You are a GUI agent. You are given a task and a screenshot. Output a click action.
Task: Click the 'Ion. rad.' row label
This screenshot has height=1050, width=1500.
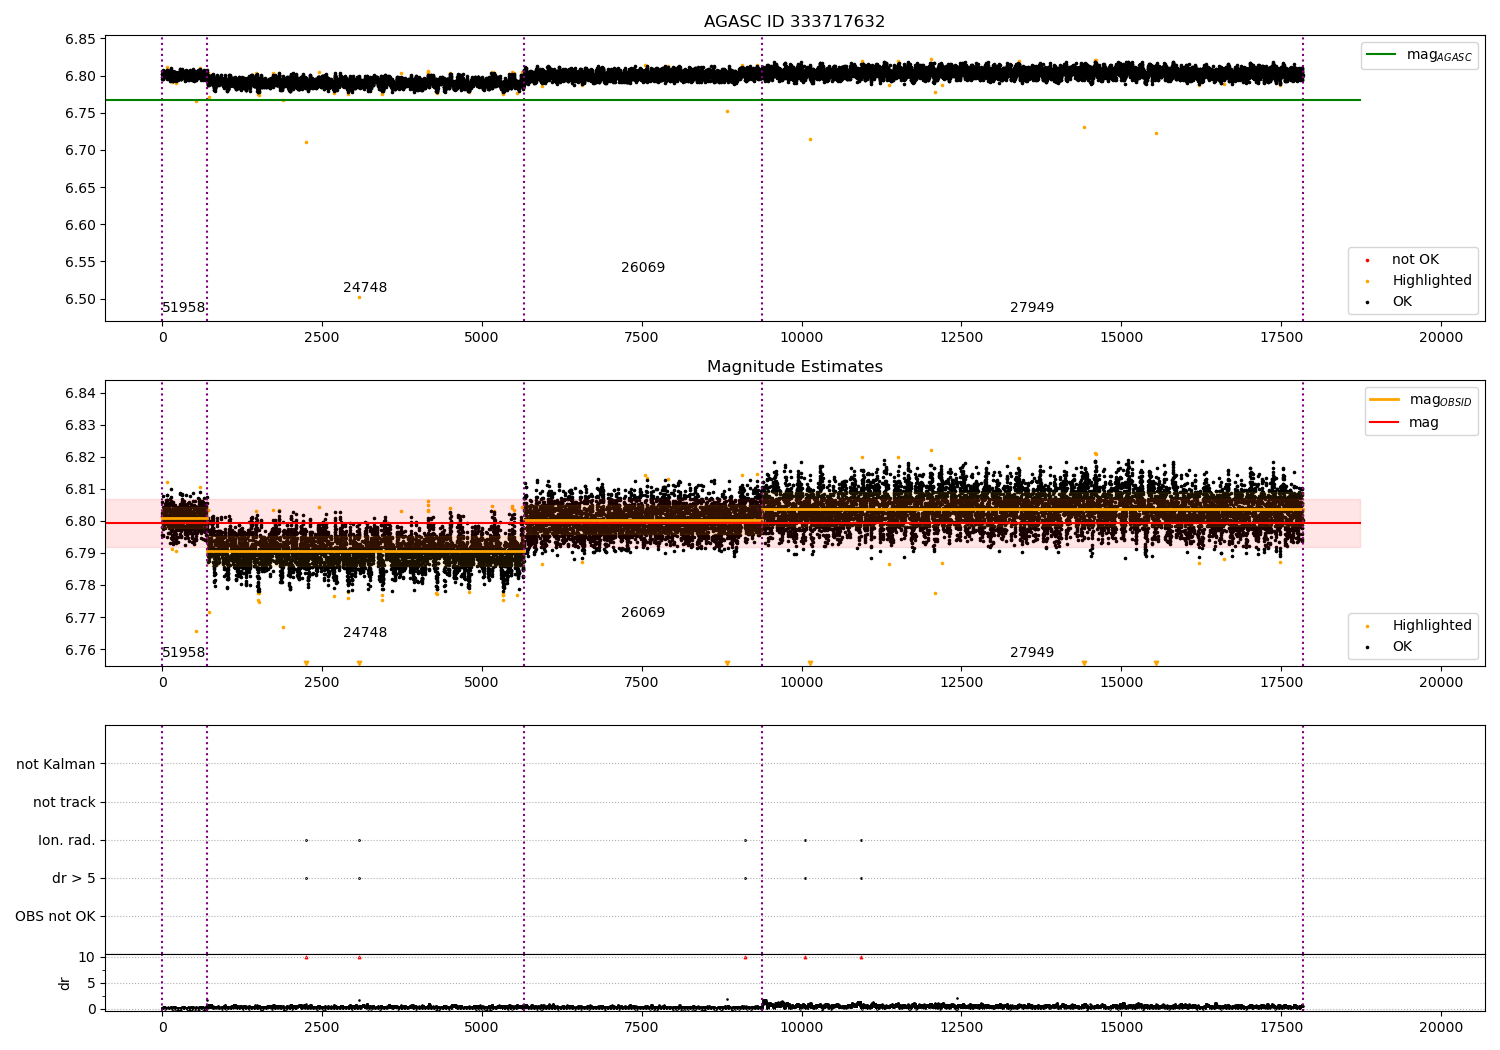(67, 841)
